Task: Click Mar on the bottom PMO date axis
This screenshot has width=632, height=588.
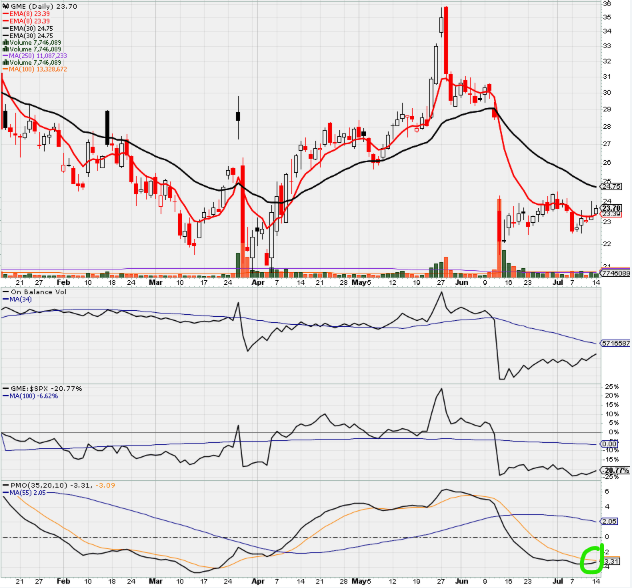Action: click(156, 582)
